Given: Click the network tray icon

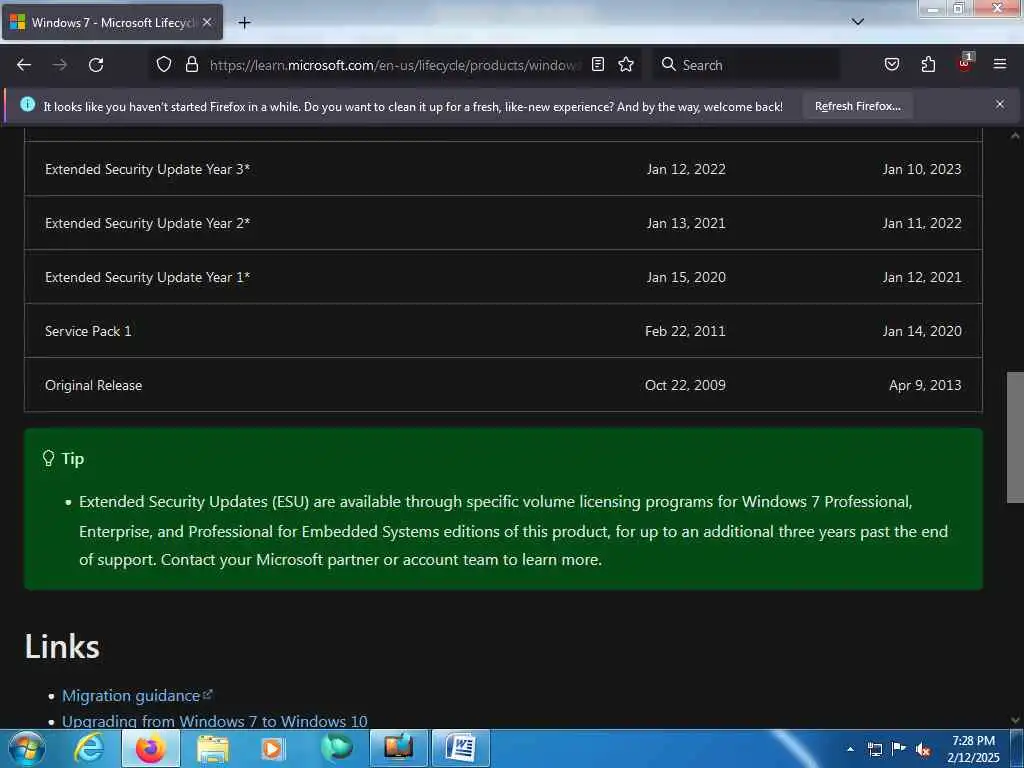Looking at the screenshot, I should pyautogui.click(x=874, y=749).
